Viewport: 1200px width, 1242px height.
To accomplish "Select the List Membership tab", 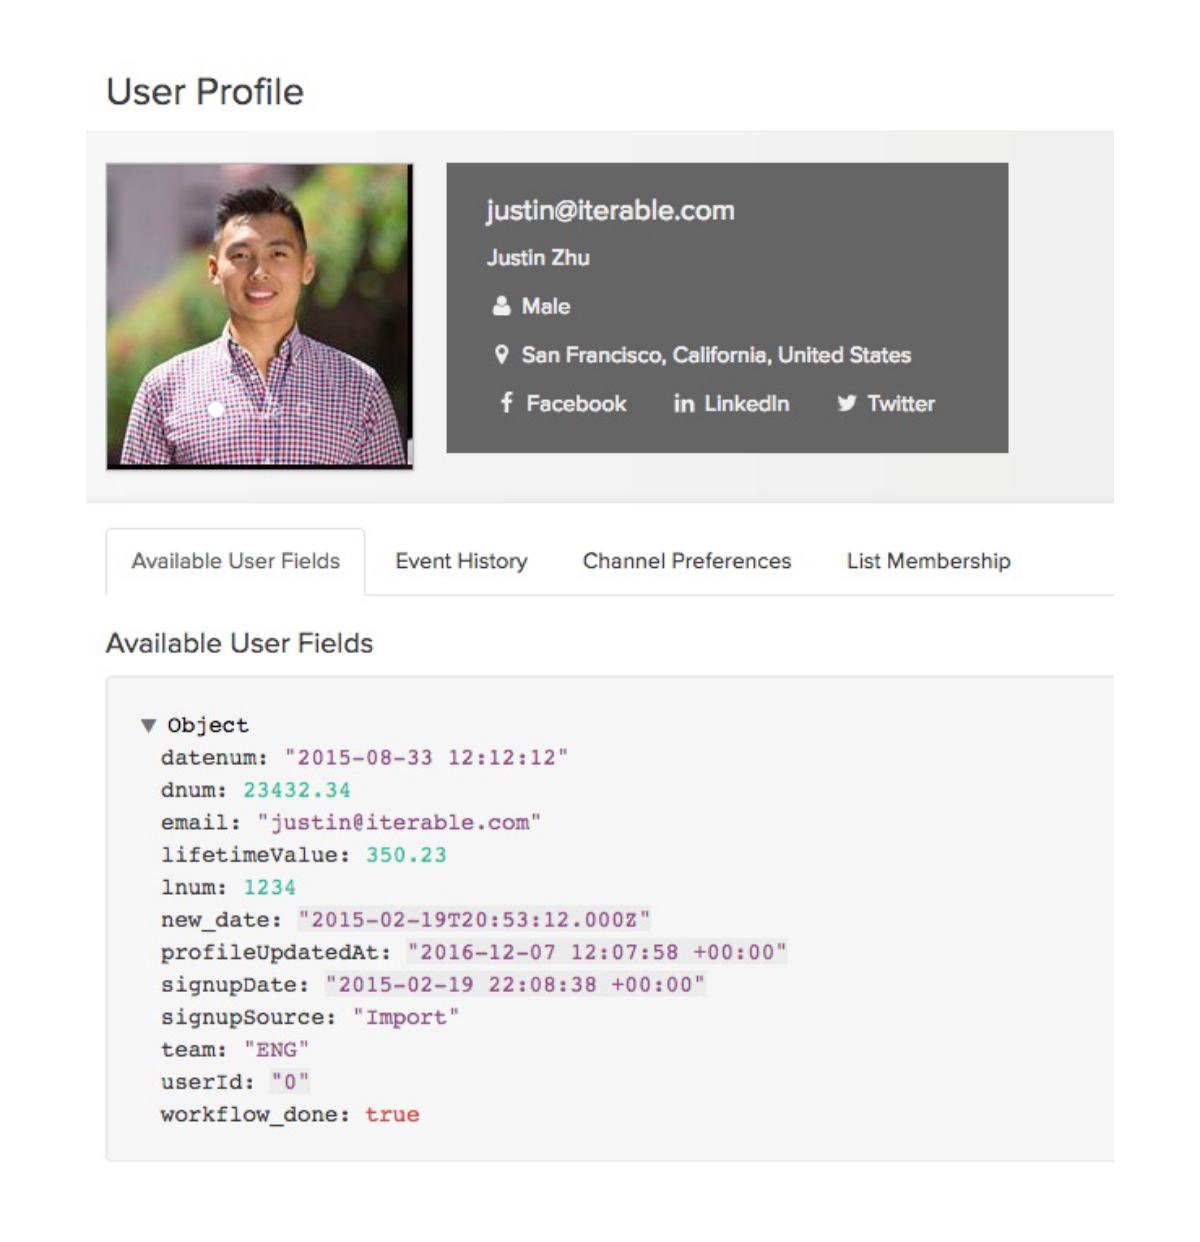I will click(928, 561).
